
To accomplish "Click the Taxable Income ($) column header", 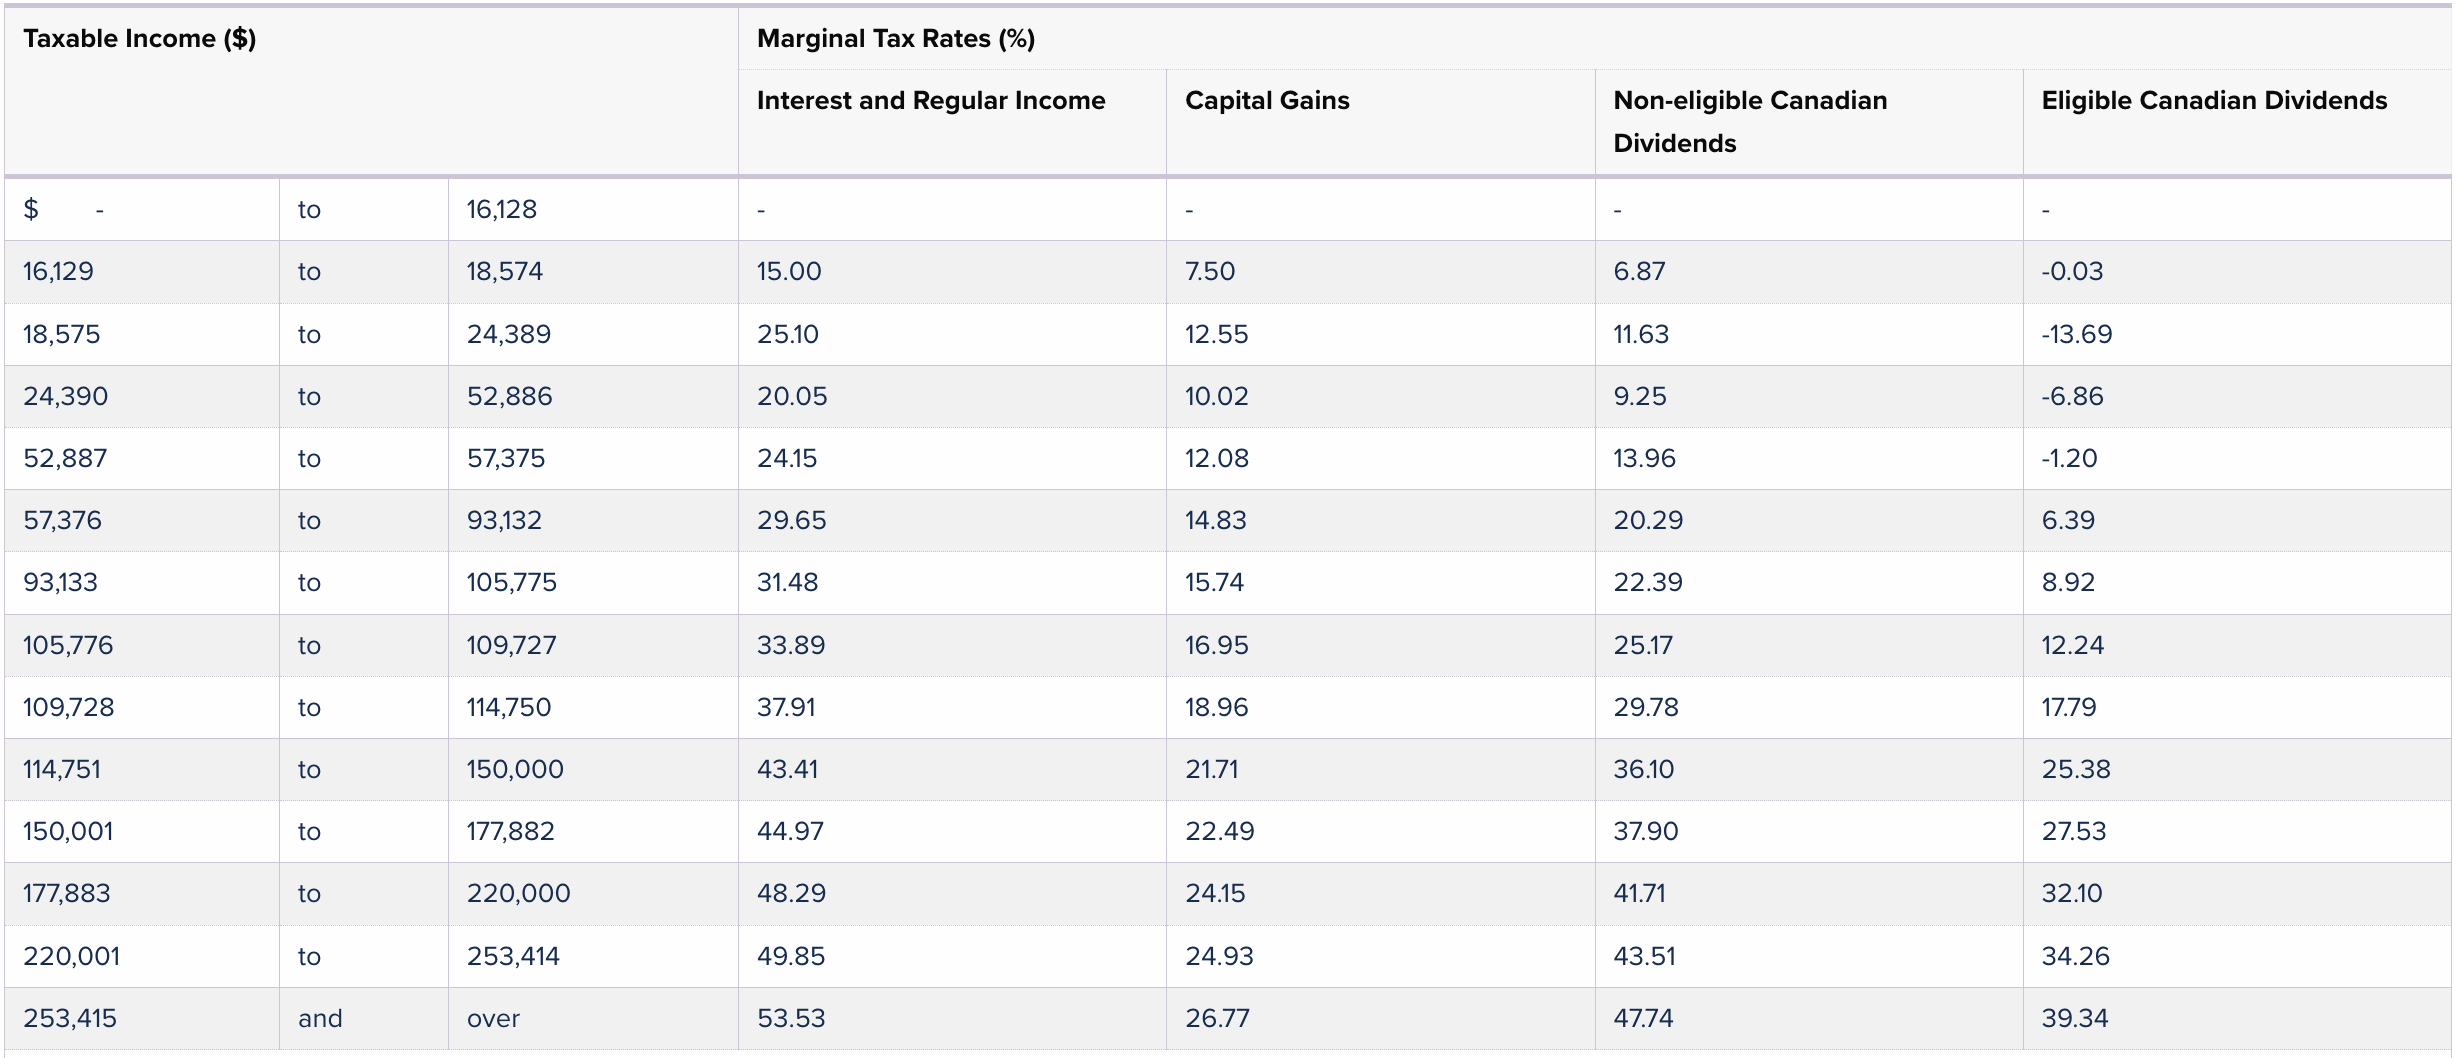I will pos(140,39).
